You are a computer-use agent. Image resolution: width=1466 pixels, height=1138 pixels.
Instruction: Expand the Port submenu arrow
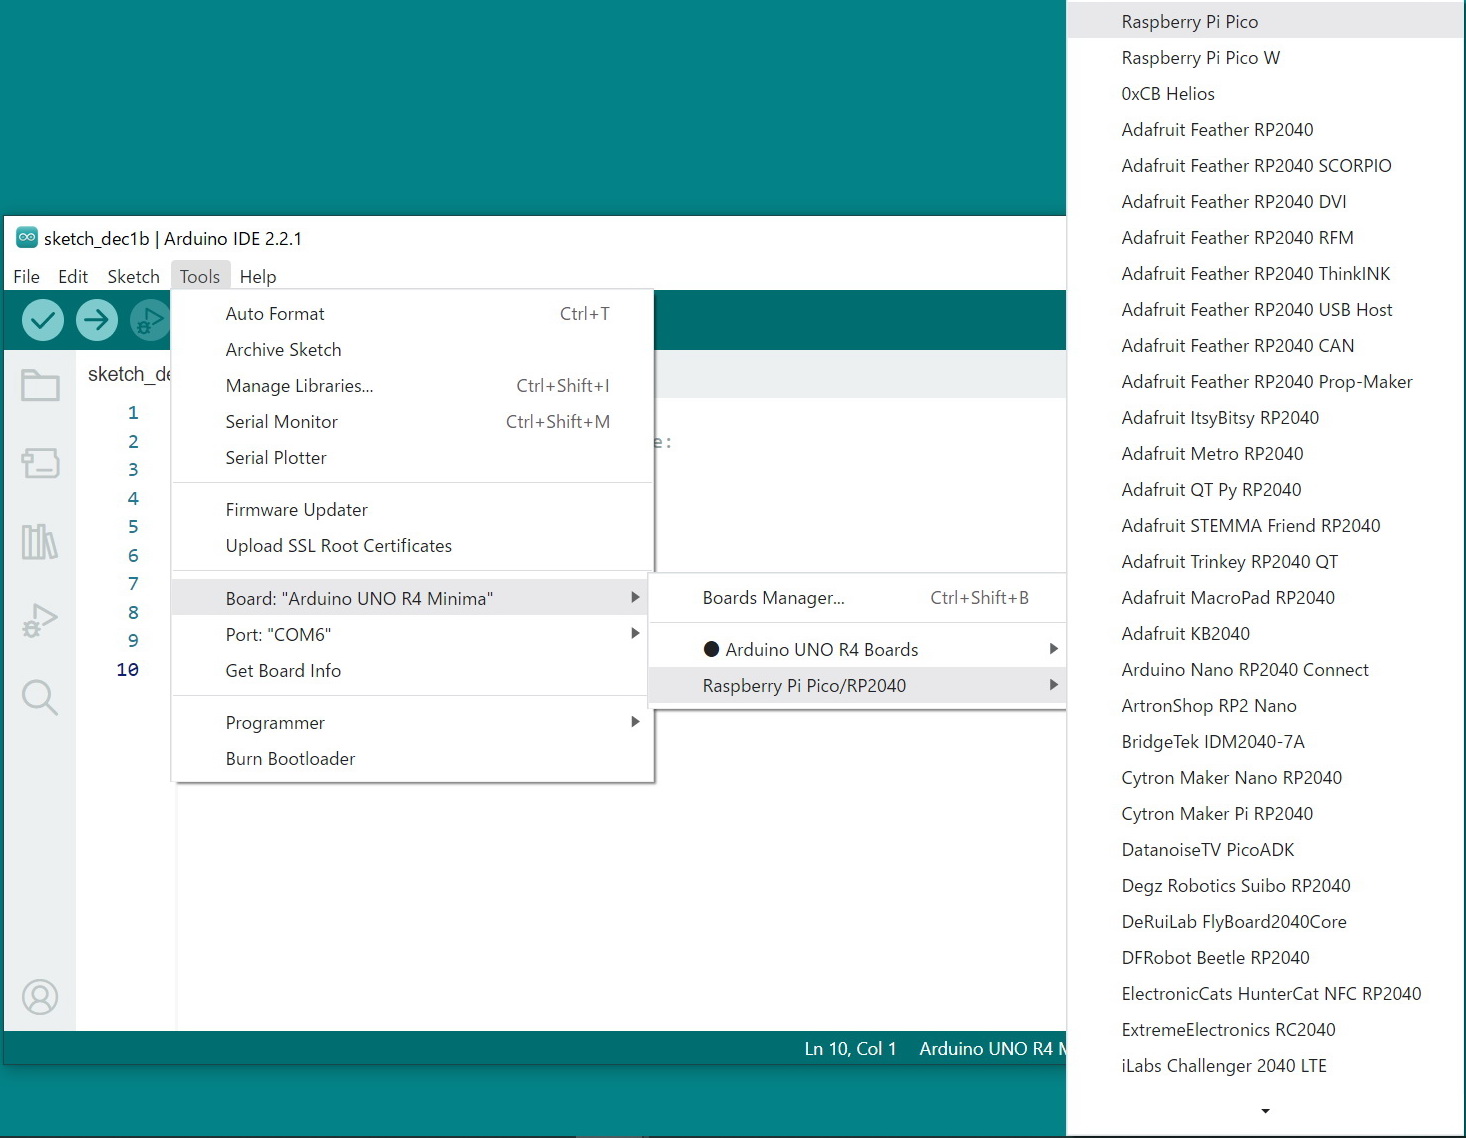point(635,633)
